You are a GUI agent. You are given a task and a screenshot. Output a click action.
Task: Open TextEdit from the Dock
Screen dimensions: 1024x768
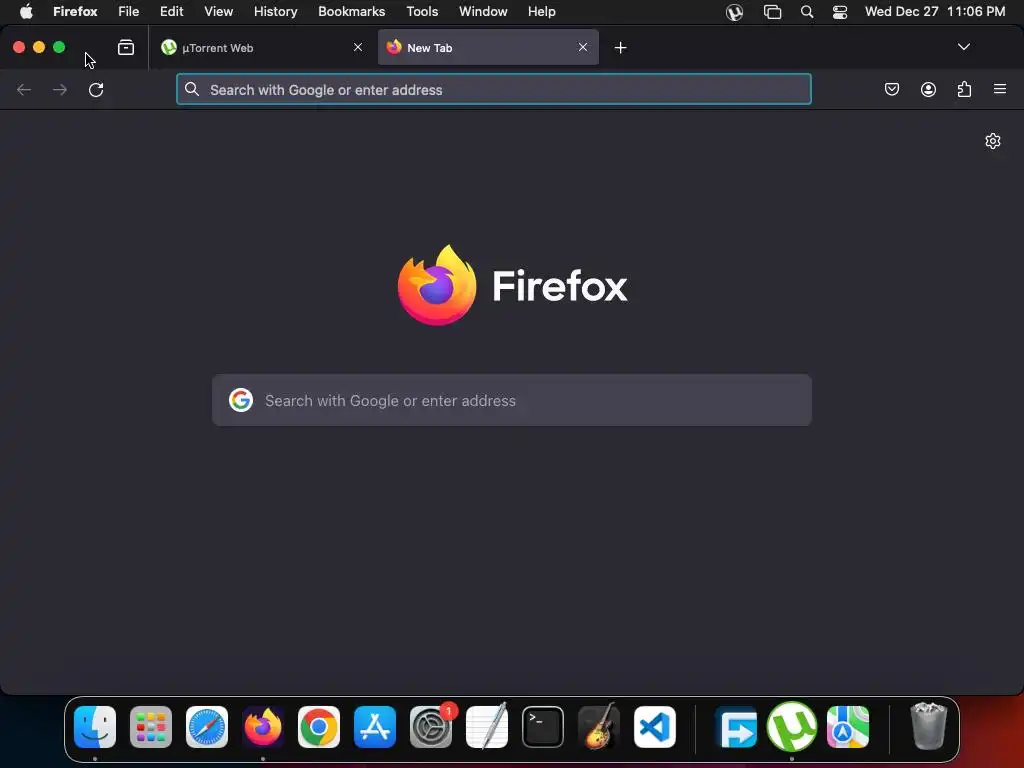pyautogui.click(x=487, y=726)
